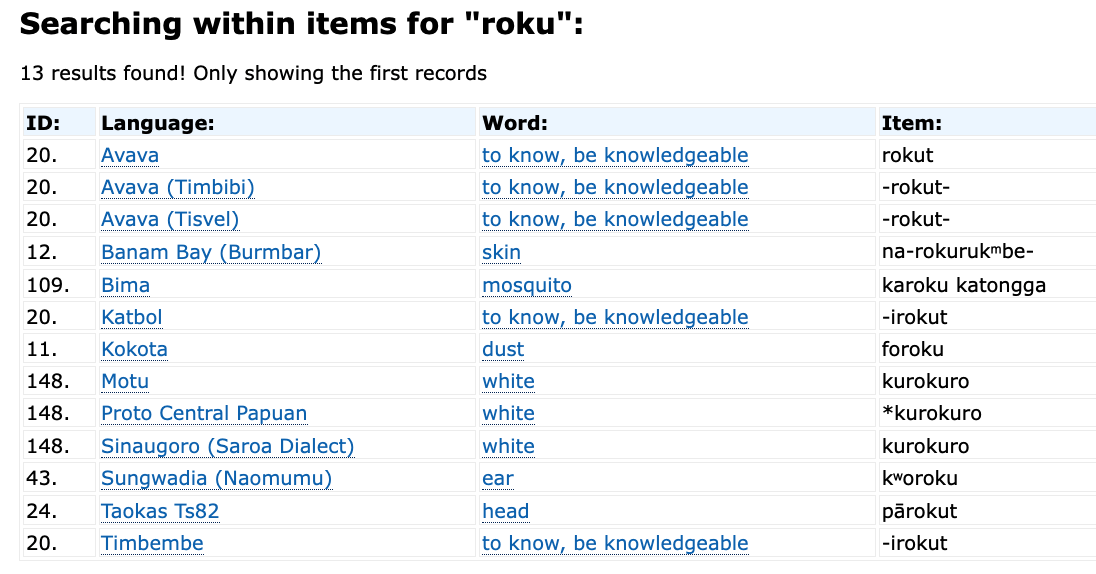Open Motu's 'white' word link
The image size is (1096, 574).
click(x=508, y=382)
